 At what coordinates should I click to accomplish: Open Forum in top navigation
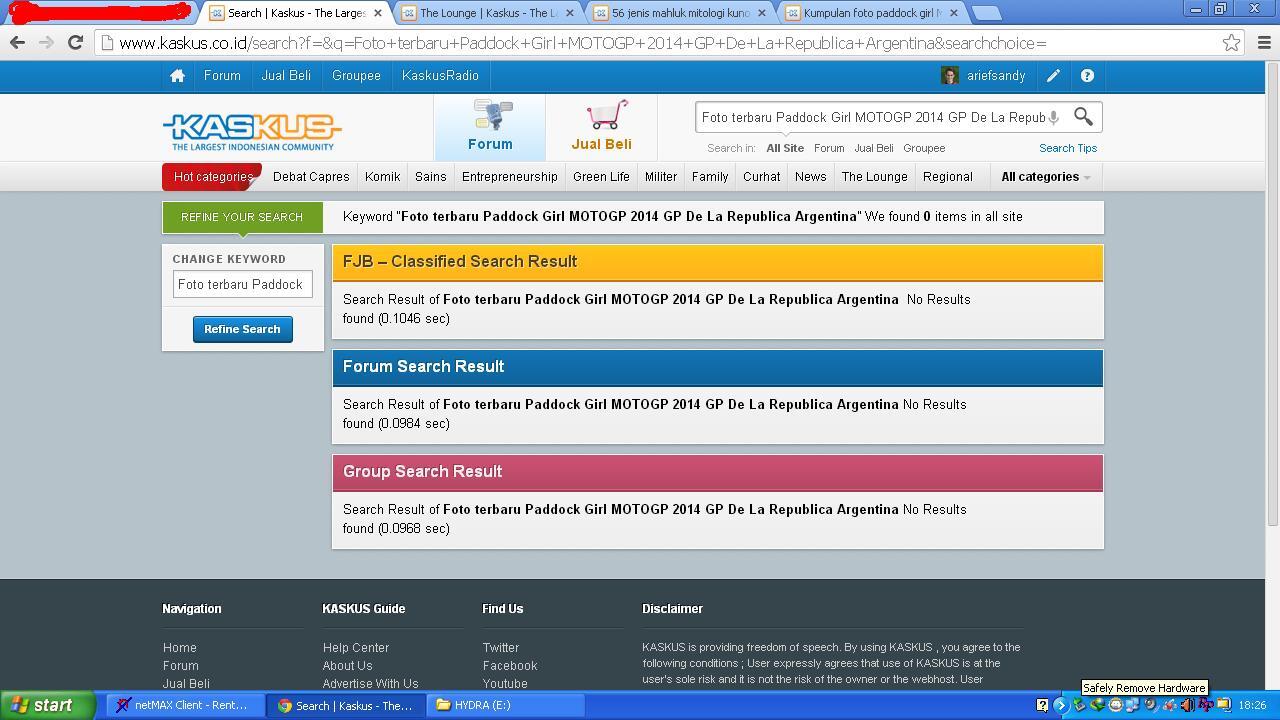point(222,76)
